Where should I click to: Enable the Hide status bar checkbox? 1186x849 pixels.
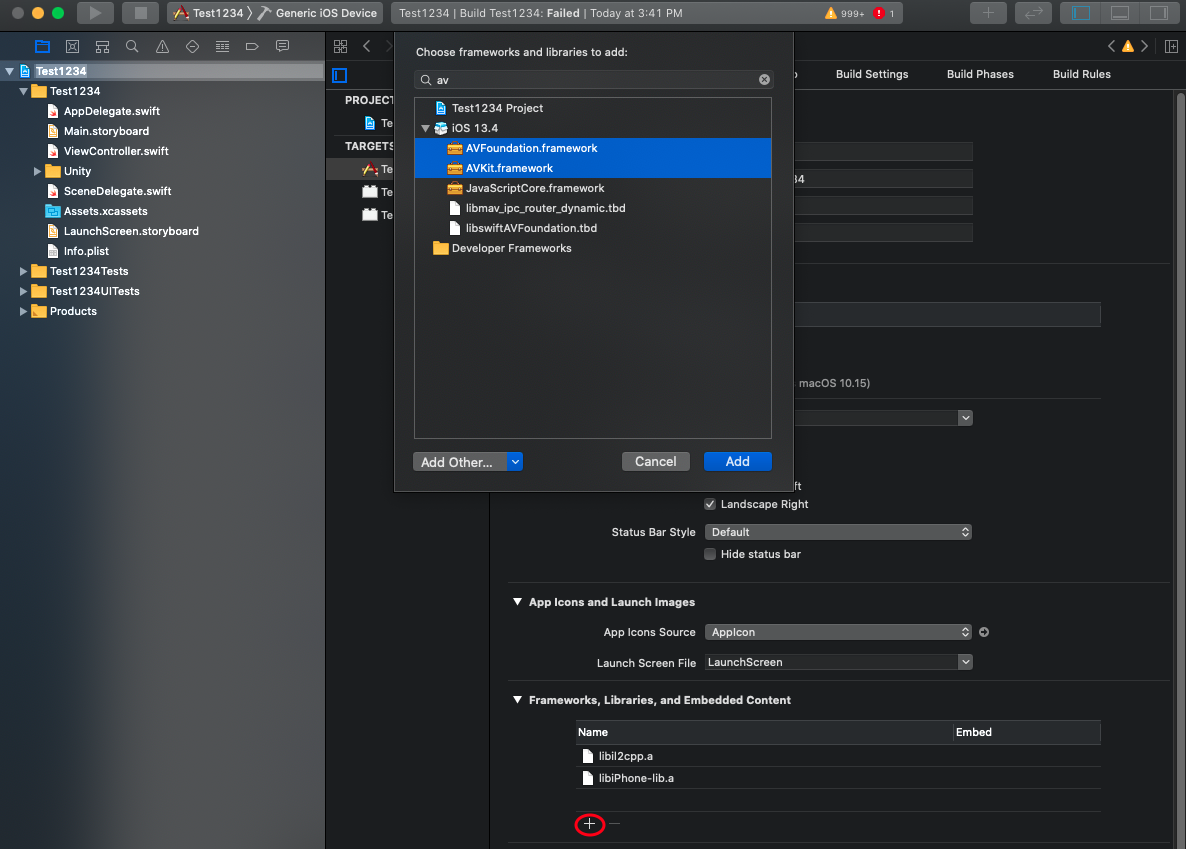click(x=709, y=554)
